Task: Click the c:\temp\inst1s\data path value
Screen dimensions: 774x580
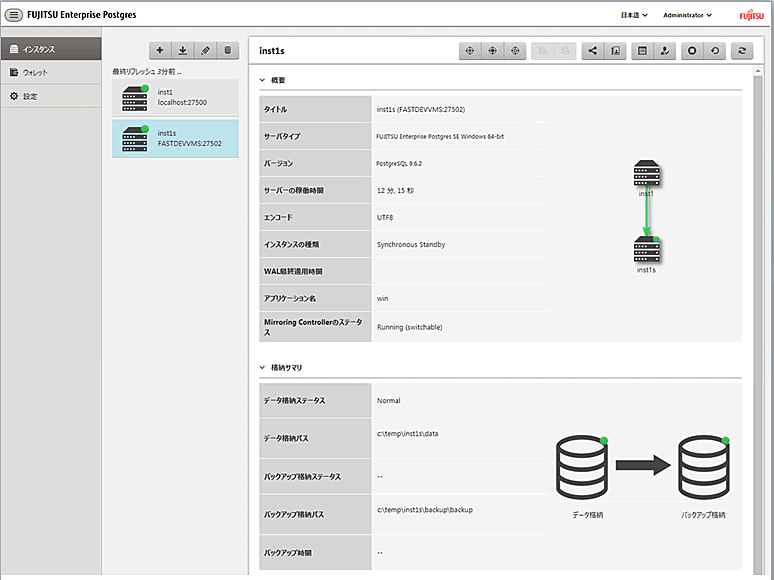Action: tap(408, 434)
